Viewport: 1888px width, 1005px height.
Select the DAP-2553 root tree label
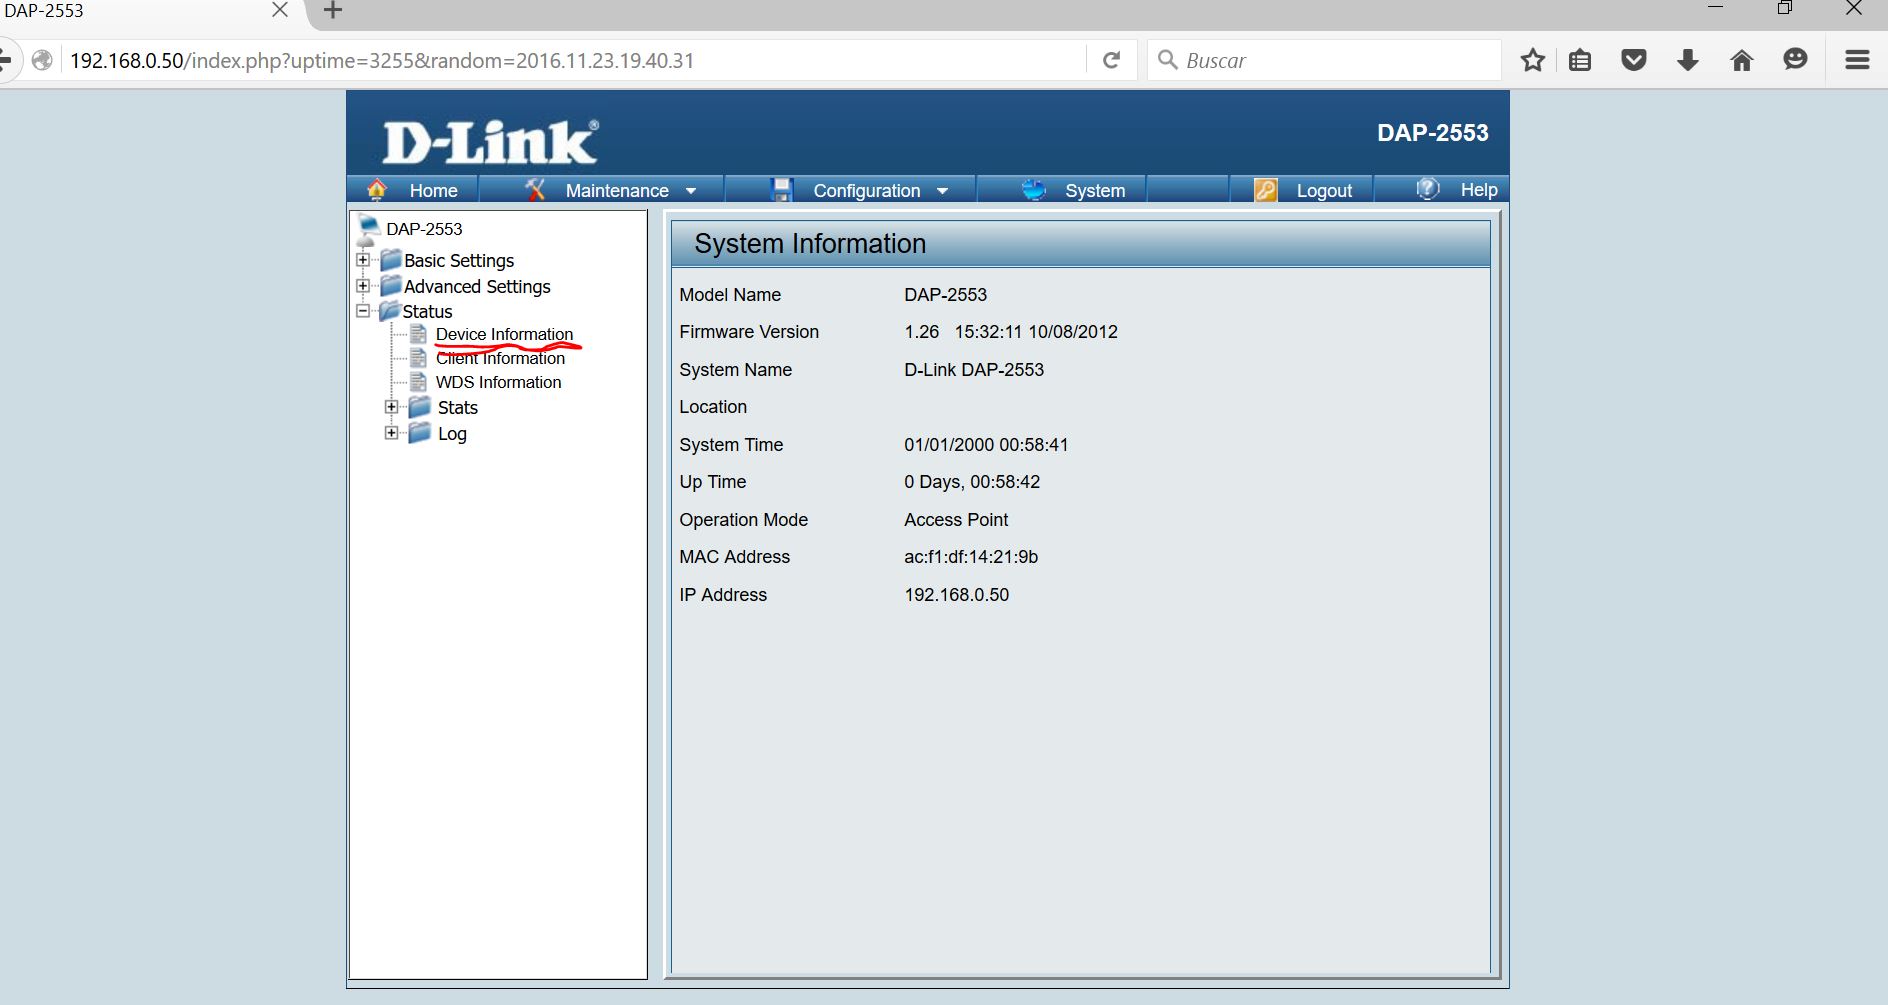[424, 229]
